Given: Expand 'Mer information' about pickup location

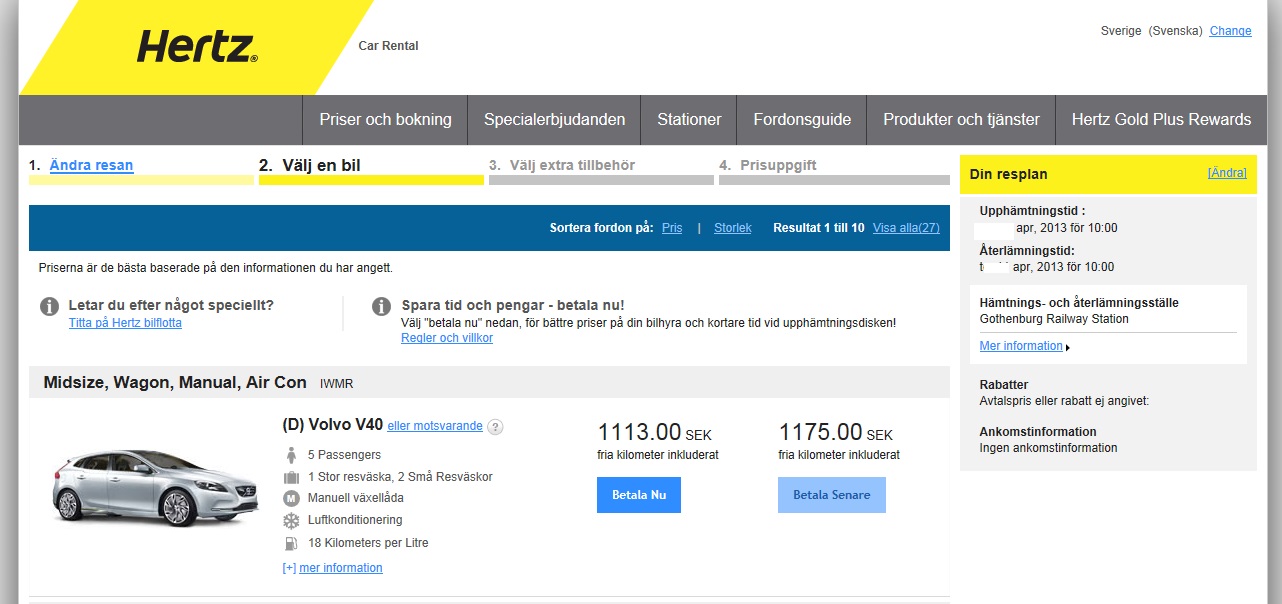Looking at the screenshot, I should (x=1021, y=346).
